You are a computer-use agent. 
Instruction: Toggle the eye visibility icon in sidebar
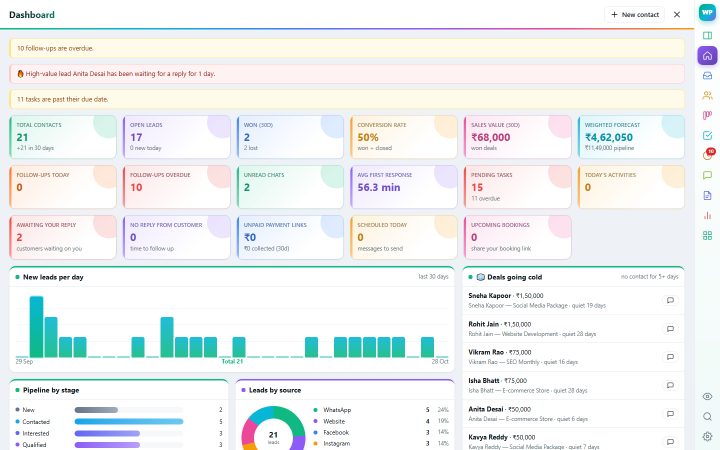[707, 396]
